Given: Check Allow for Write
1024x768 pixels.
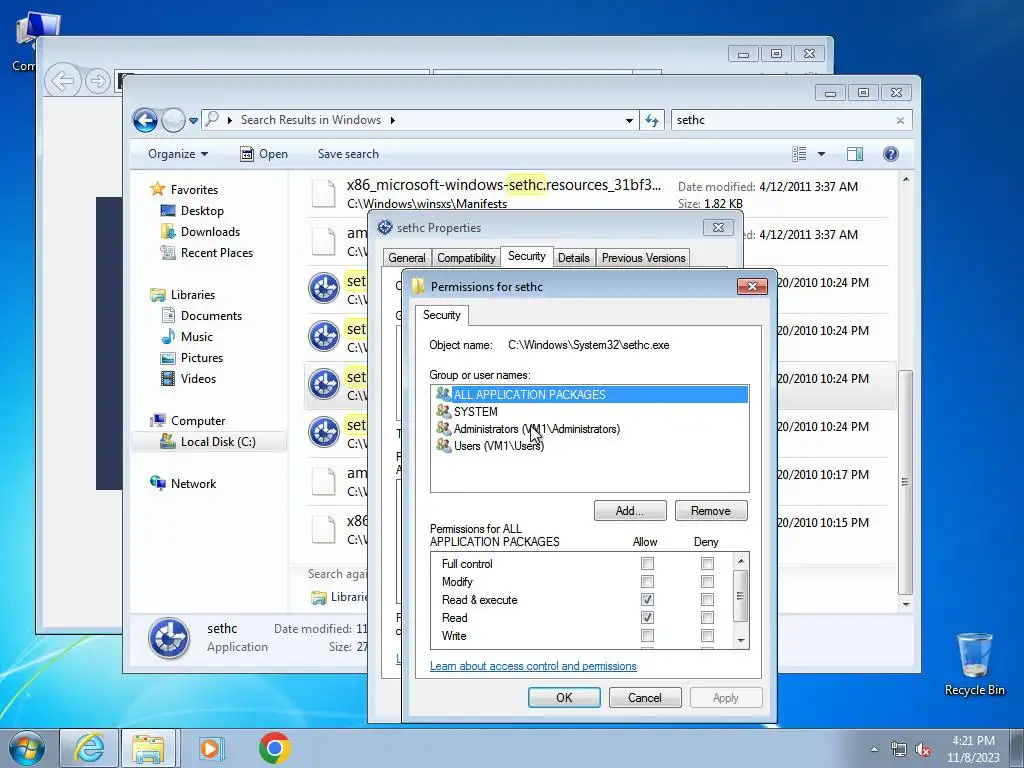Looking at the screenshot, I should click(x=647, y=635).
